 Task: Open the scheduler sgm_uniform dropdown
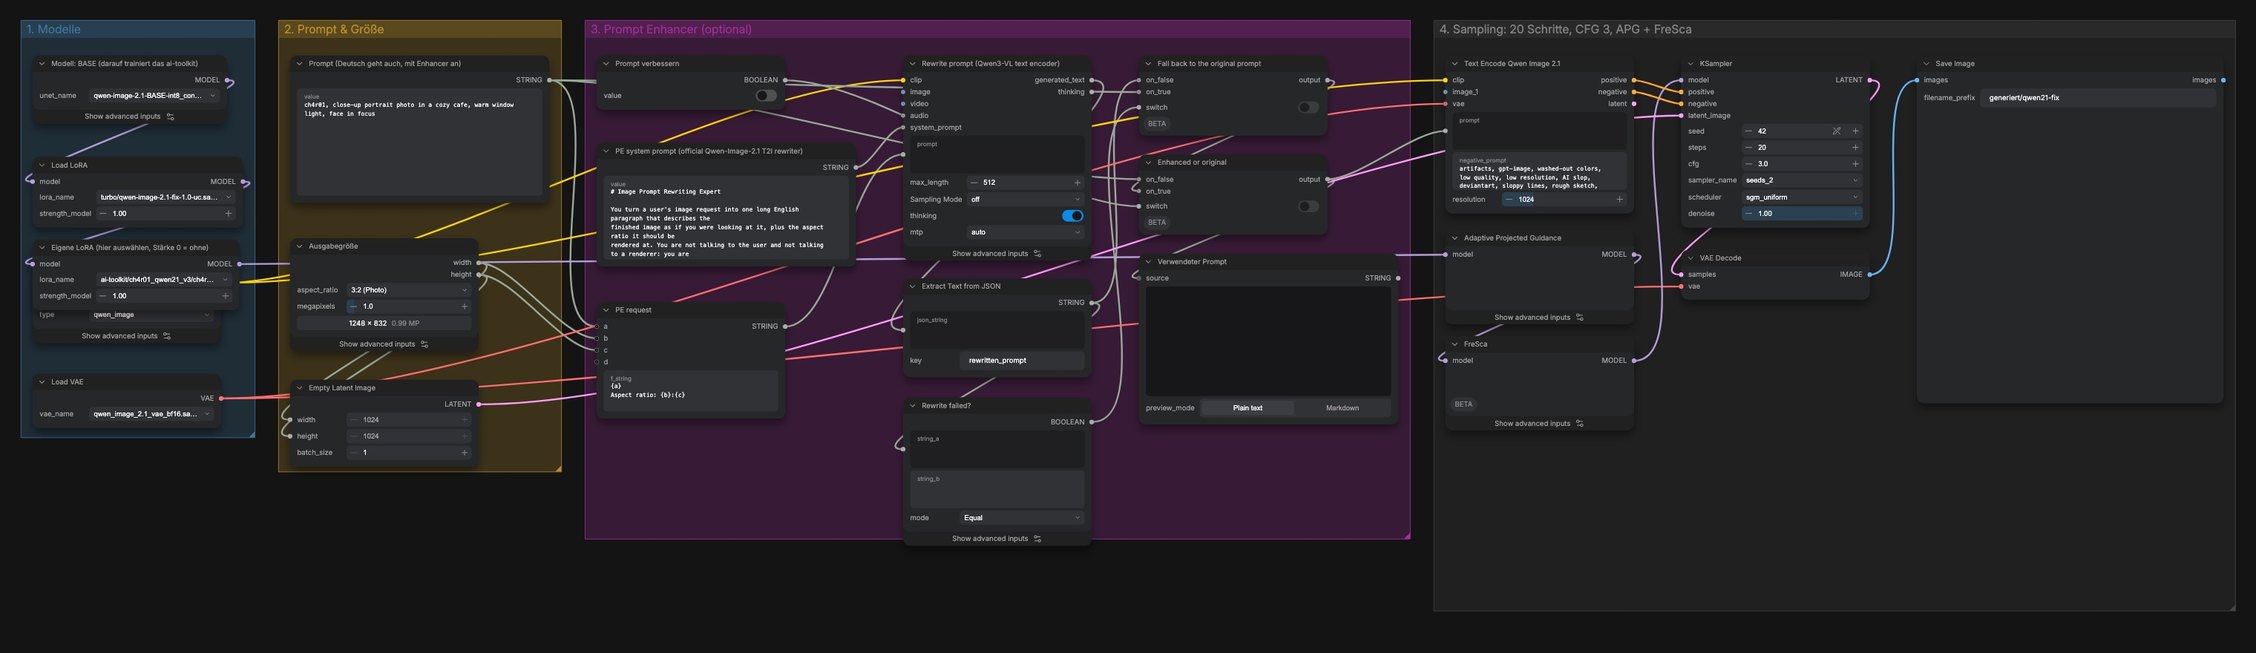coord(1802,197)
